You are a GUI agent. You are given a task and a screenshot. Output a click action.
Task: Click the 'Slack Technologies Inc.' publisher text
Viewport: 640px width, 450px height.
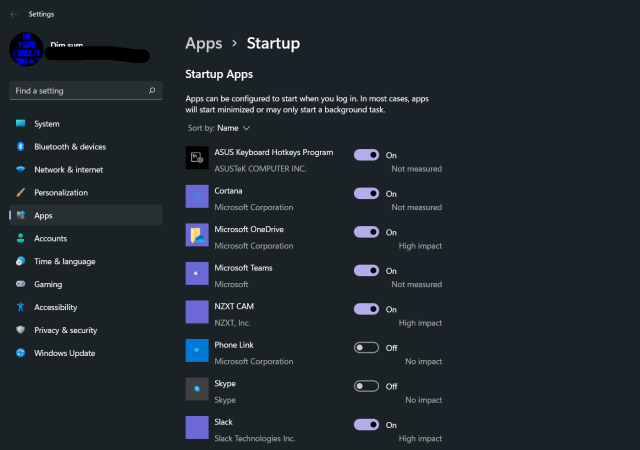pyautogui.click(x=255, y=439)
